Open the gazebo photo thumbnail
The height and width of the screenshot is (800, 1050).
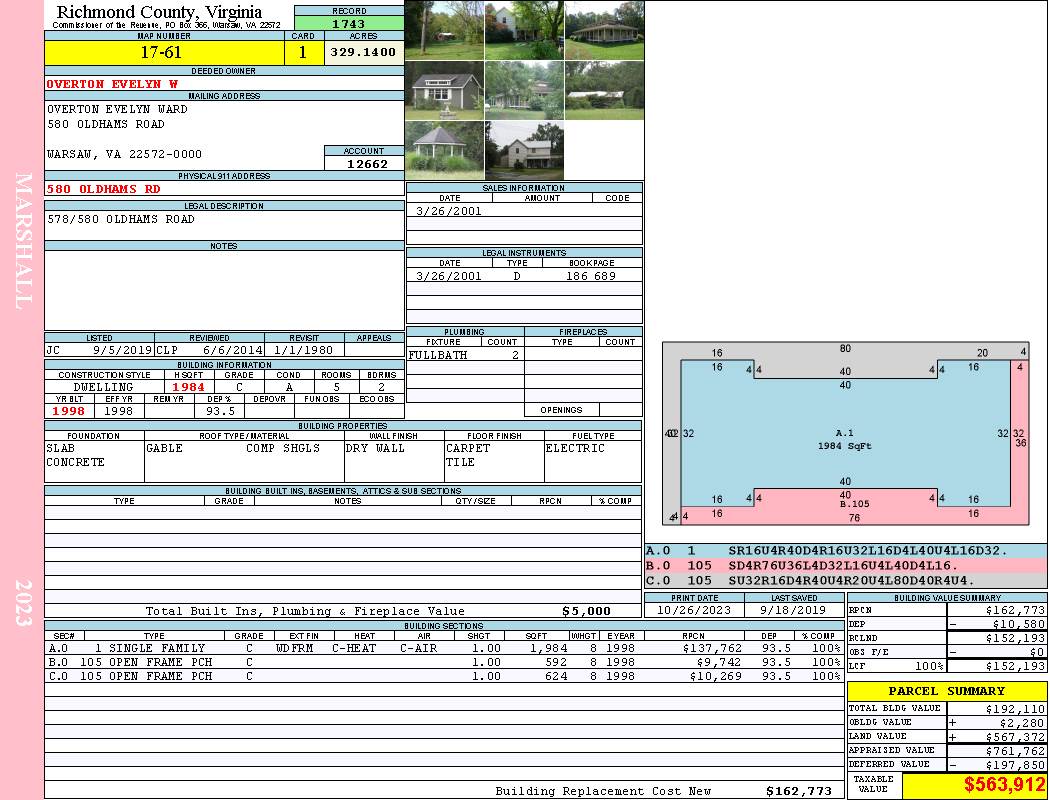[444, 150]
